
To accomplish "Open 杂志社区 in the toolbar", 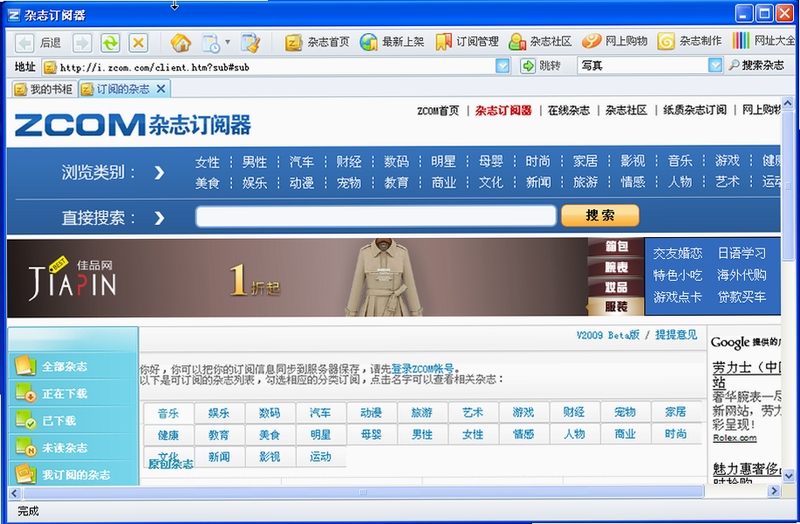I will coord(540,42).
